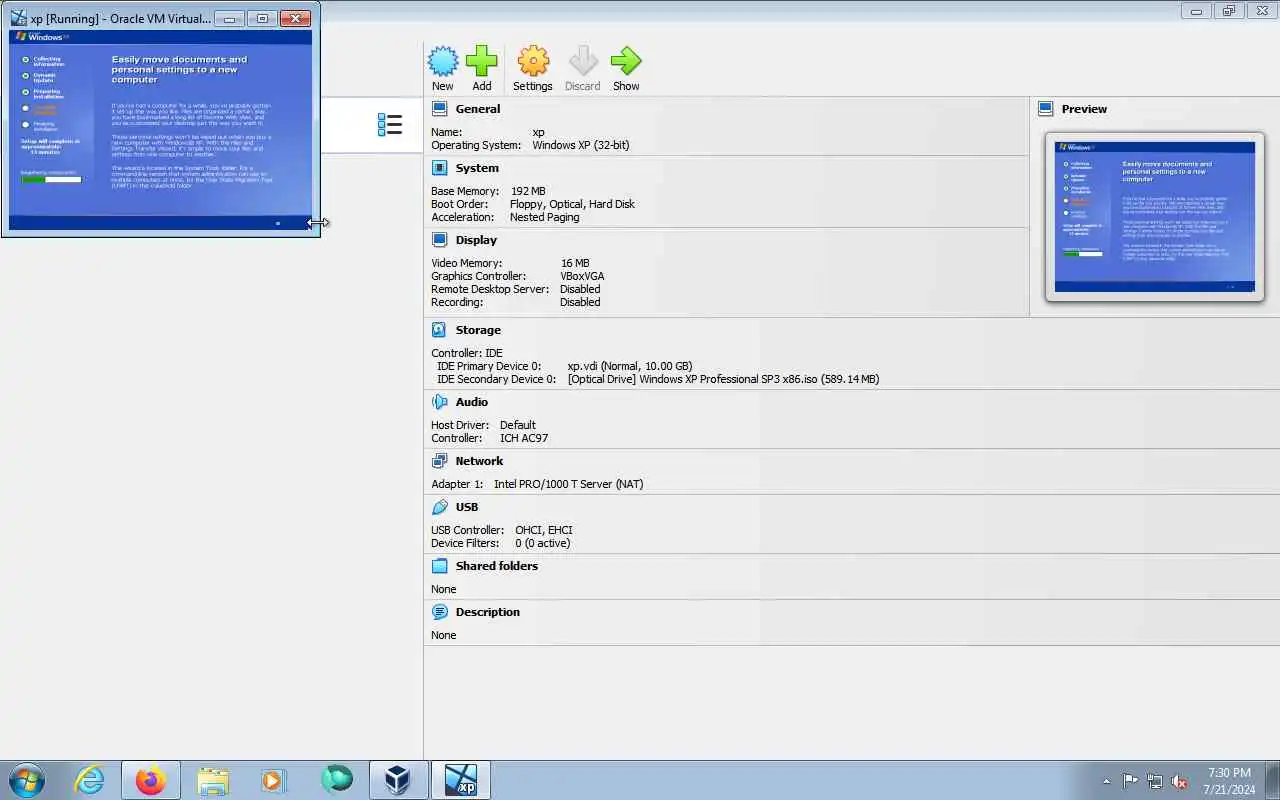Click the Name value "xp"
Viewport: 1280px width, 800px height.
pyautogui.click(x=538, y=132)
